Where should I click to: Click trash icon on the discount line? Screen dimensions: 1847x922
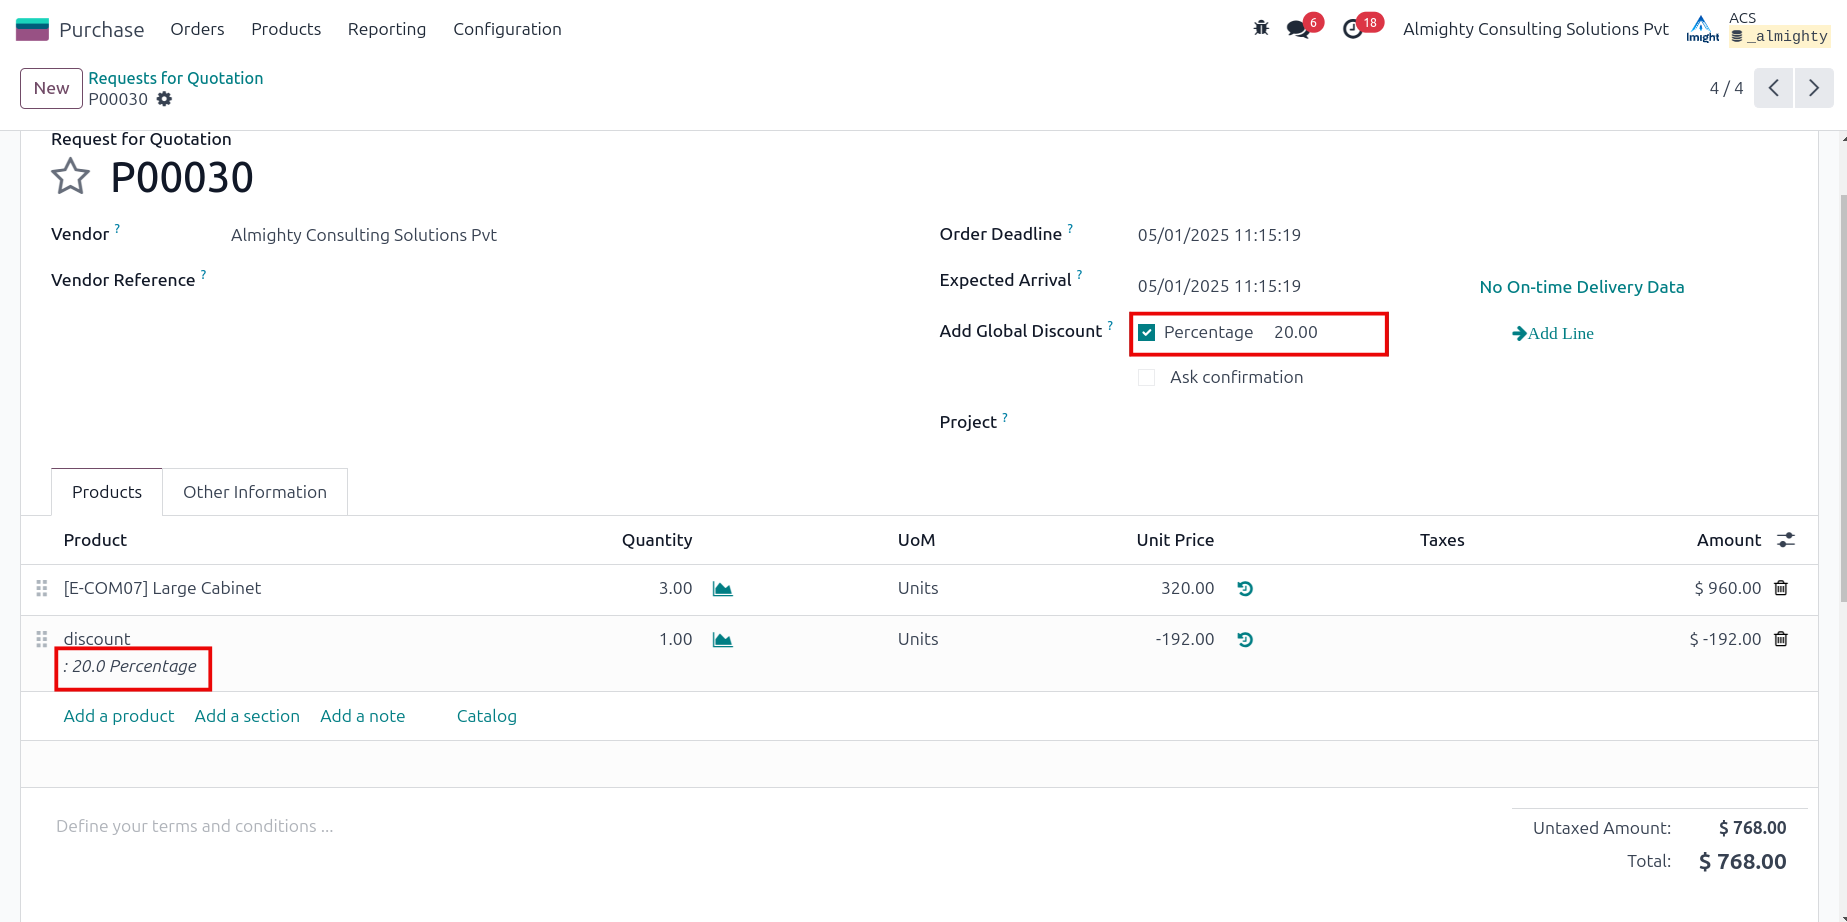click(x=1781, y=639)
